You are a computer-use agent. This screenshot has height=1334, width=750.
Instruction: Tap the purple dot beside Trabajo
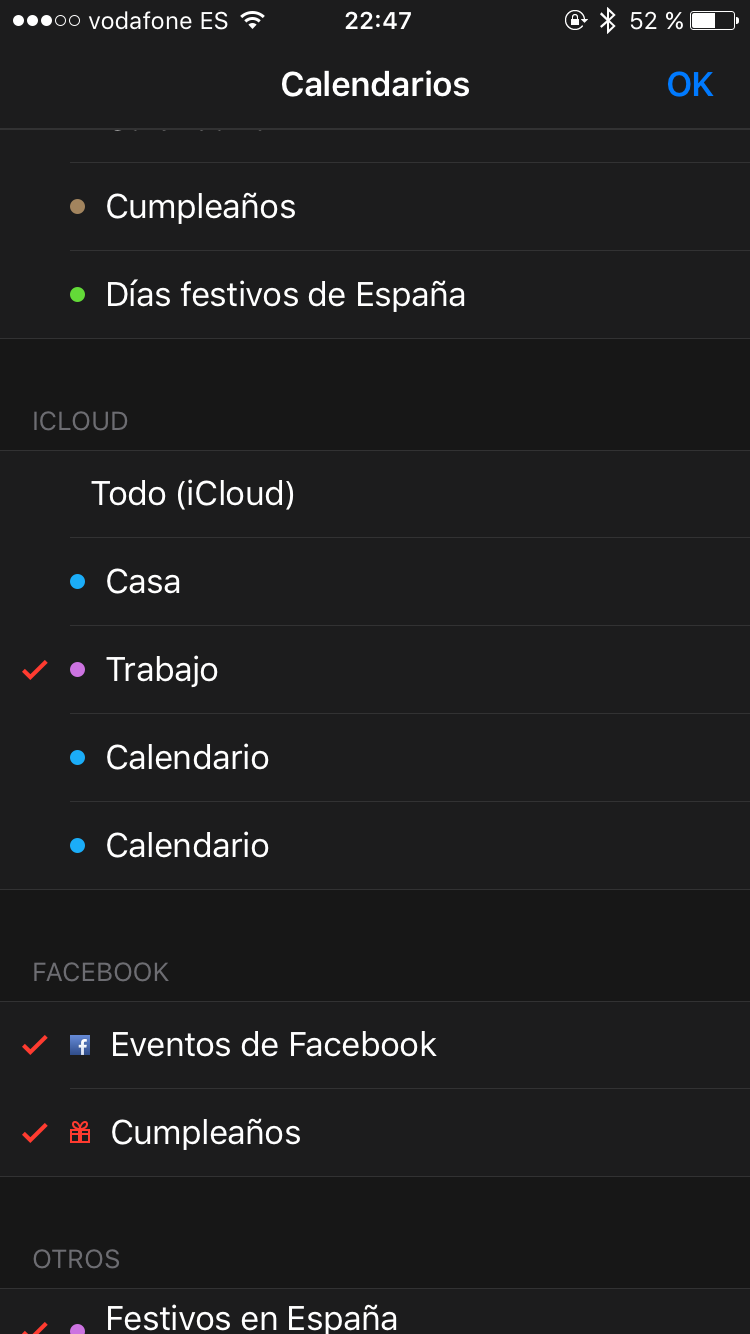tap(78, 670)
